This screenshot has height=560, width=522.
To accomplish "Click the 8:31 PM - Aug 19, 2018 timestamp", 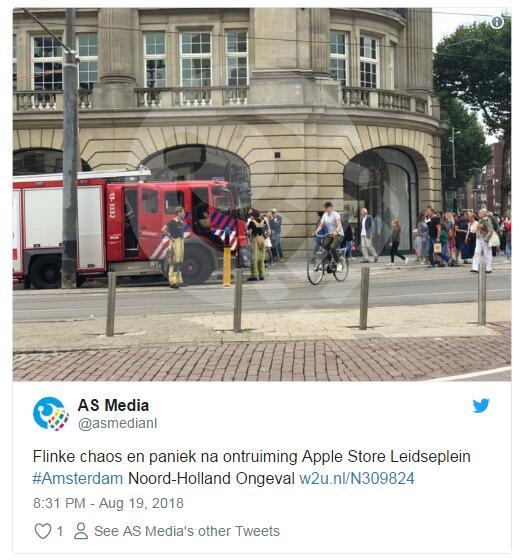I will (109, 503).
